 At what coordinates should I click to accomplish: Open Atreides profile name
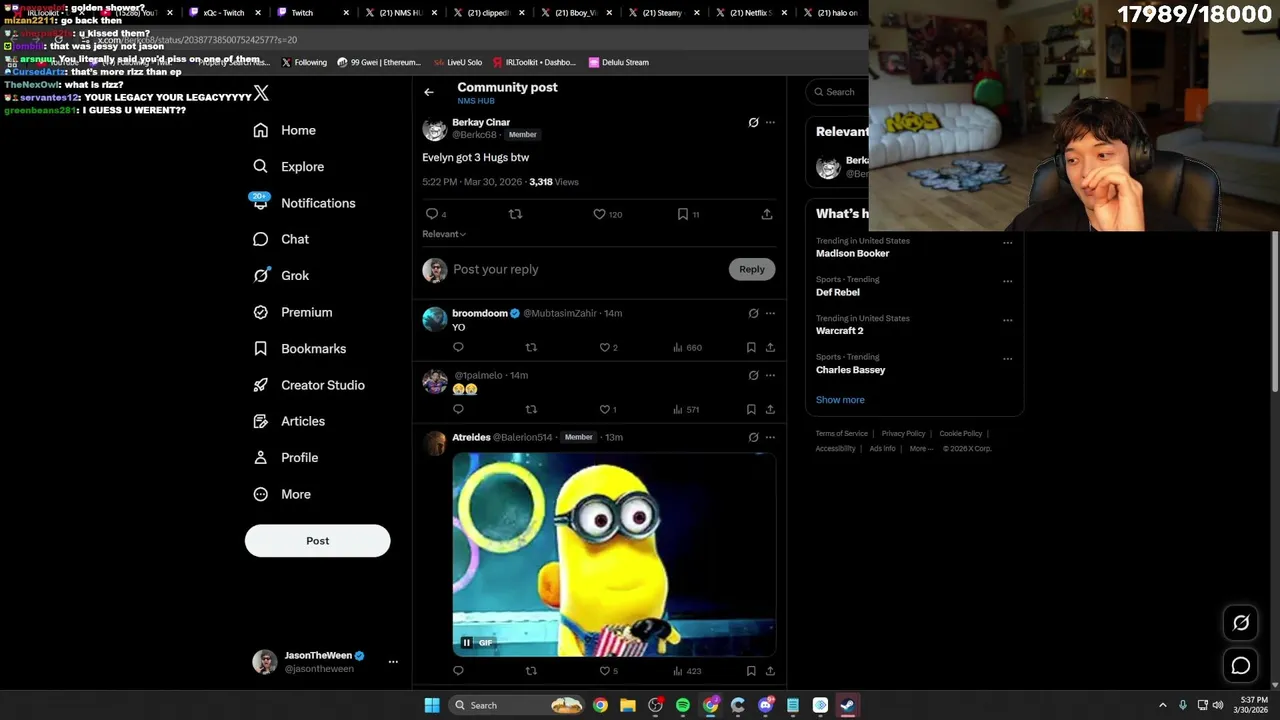point(471,437)
